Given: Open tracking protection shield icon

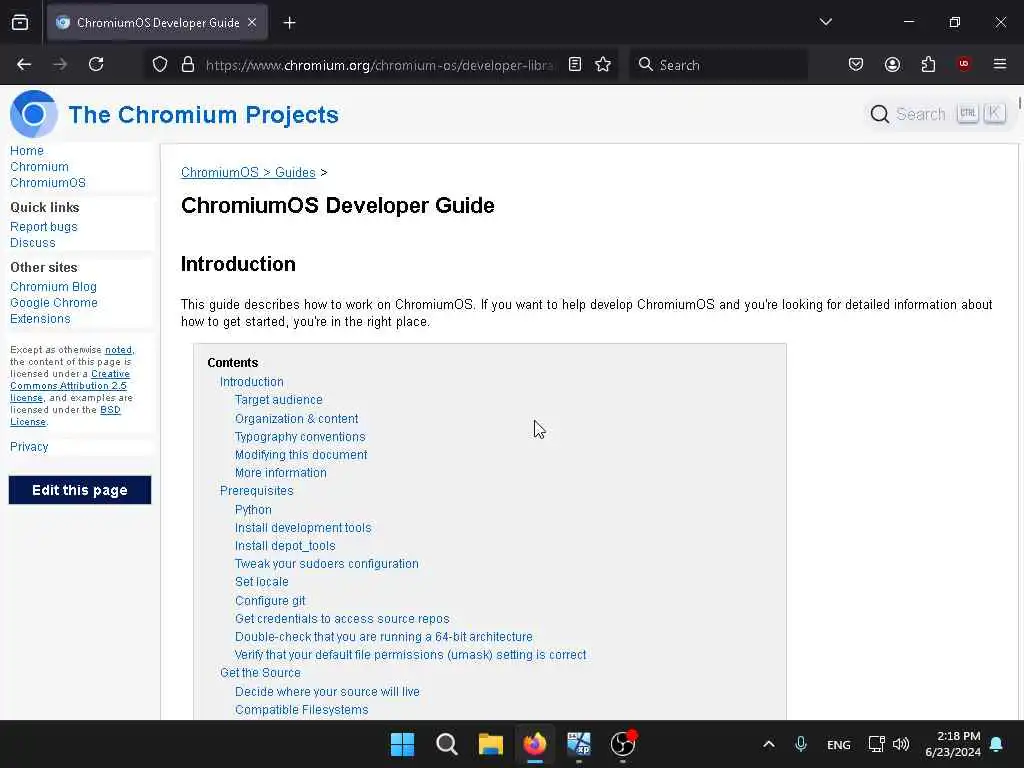Looking at the screenshot, I should point(160,64).
